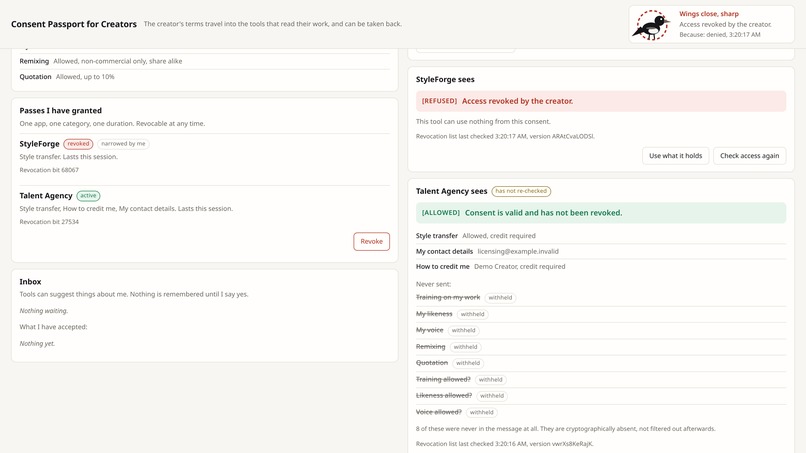The image size is (806, 453).
Task: Select the How to credit me row
Action: [601, 267]
